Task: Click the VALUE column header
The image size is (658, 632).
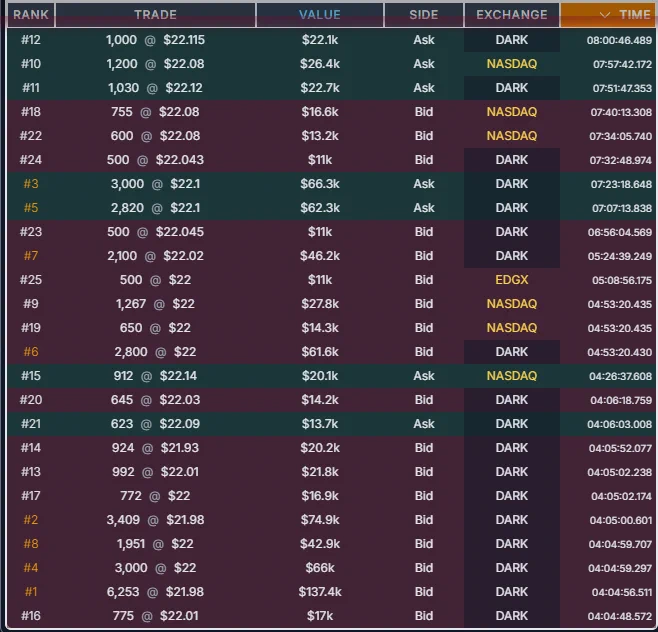Action: pyautogui.click(x=320, y=15)
